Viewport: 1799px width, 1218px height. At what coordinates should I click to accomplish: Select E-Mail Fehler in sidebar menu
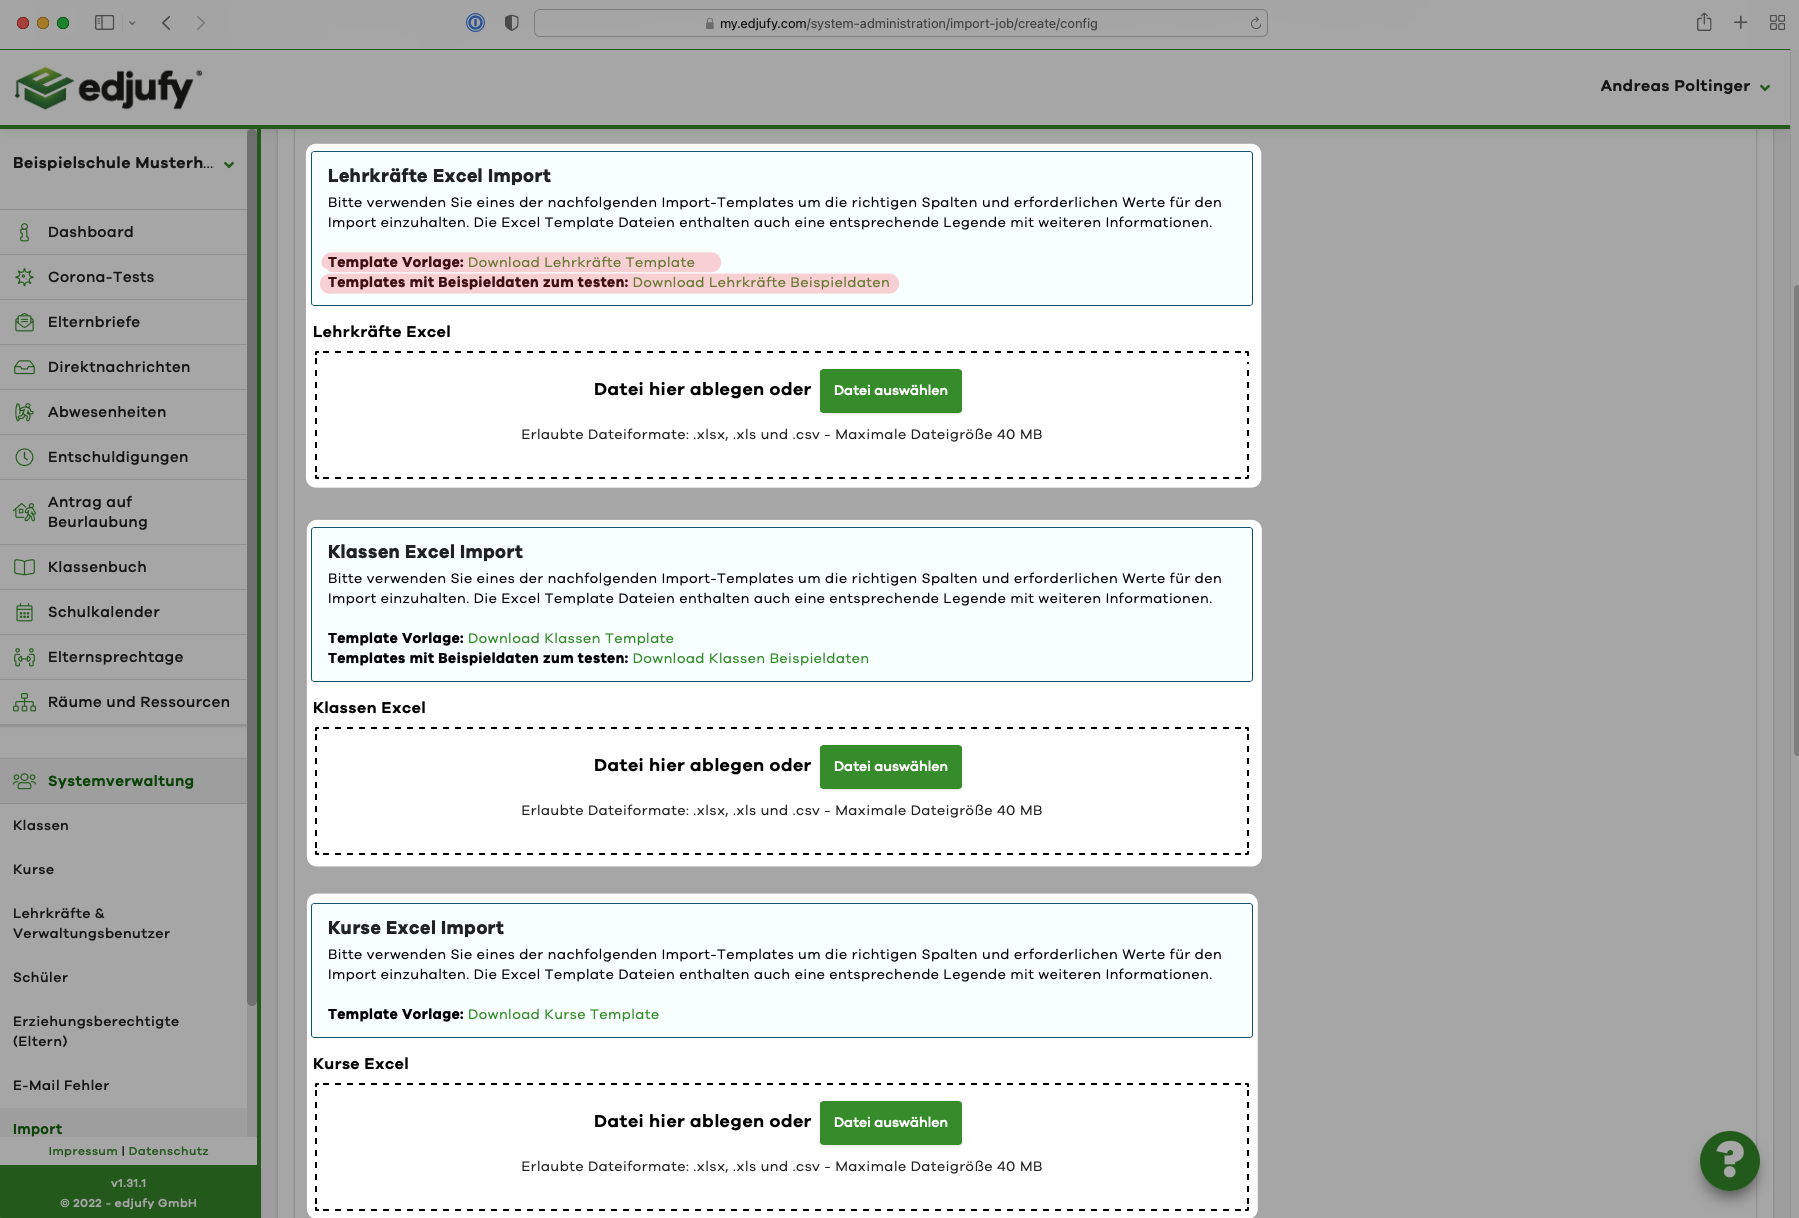coord(61,1085)
